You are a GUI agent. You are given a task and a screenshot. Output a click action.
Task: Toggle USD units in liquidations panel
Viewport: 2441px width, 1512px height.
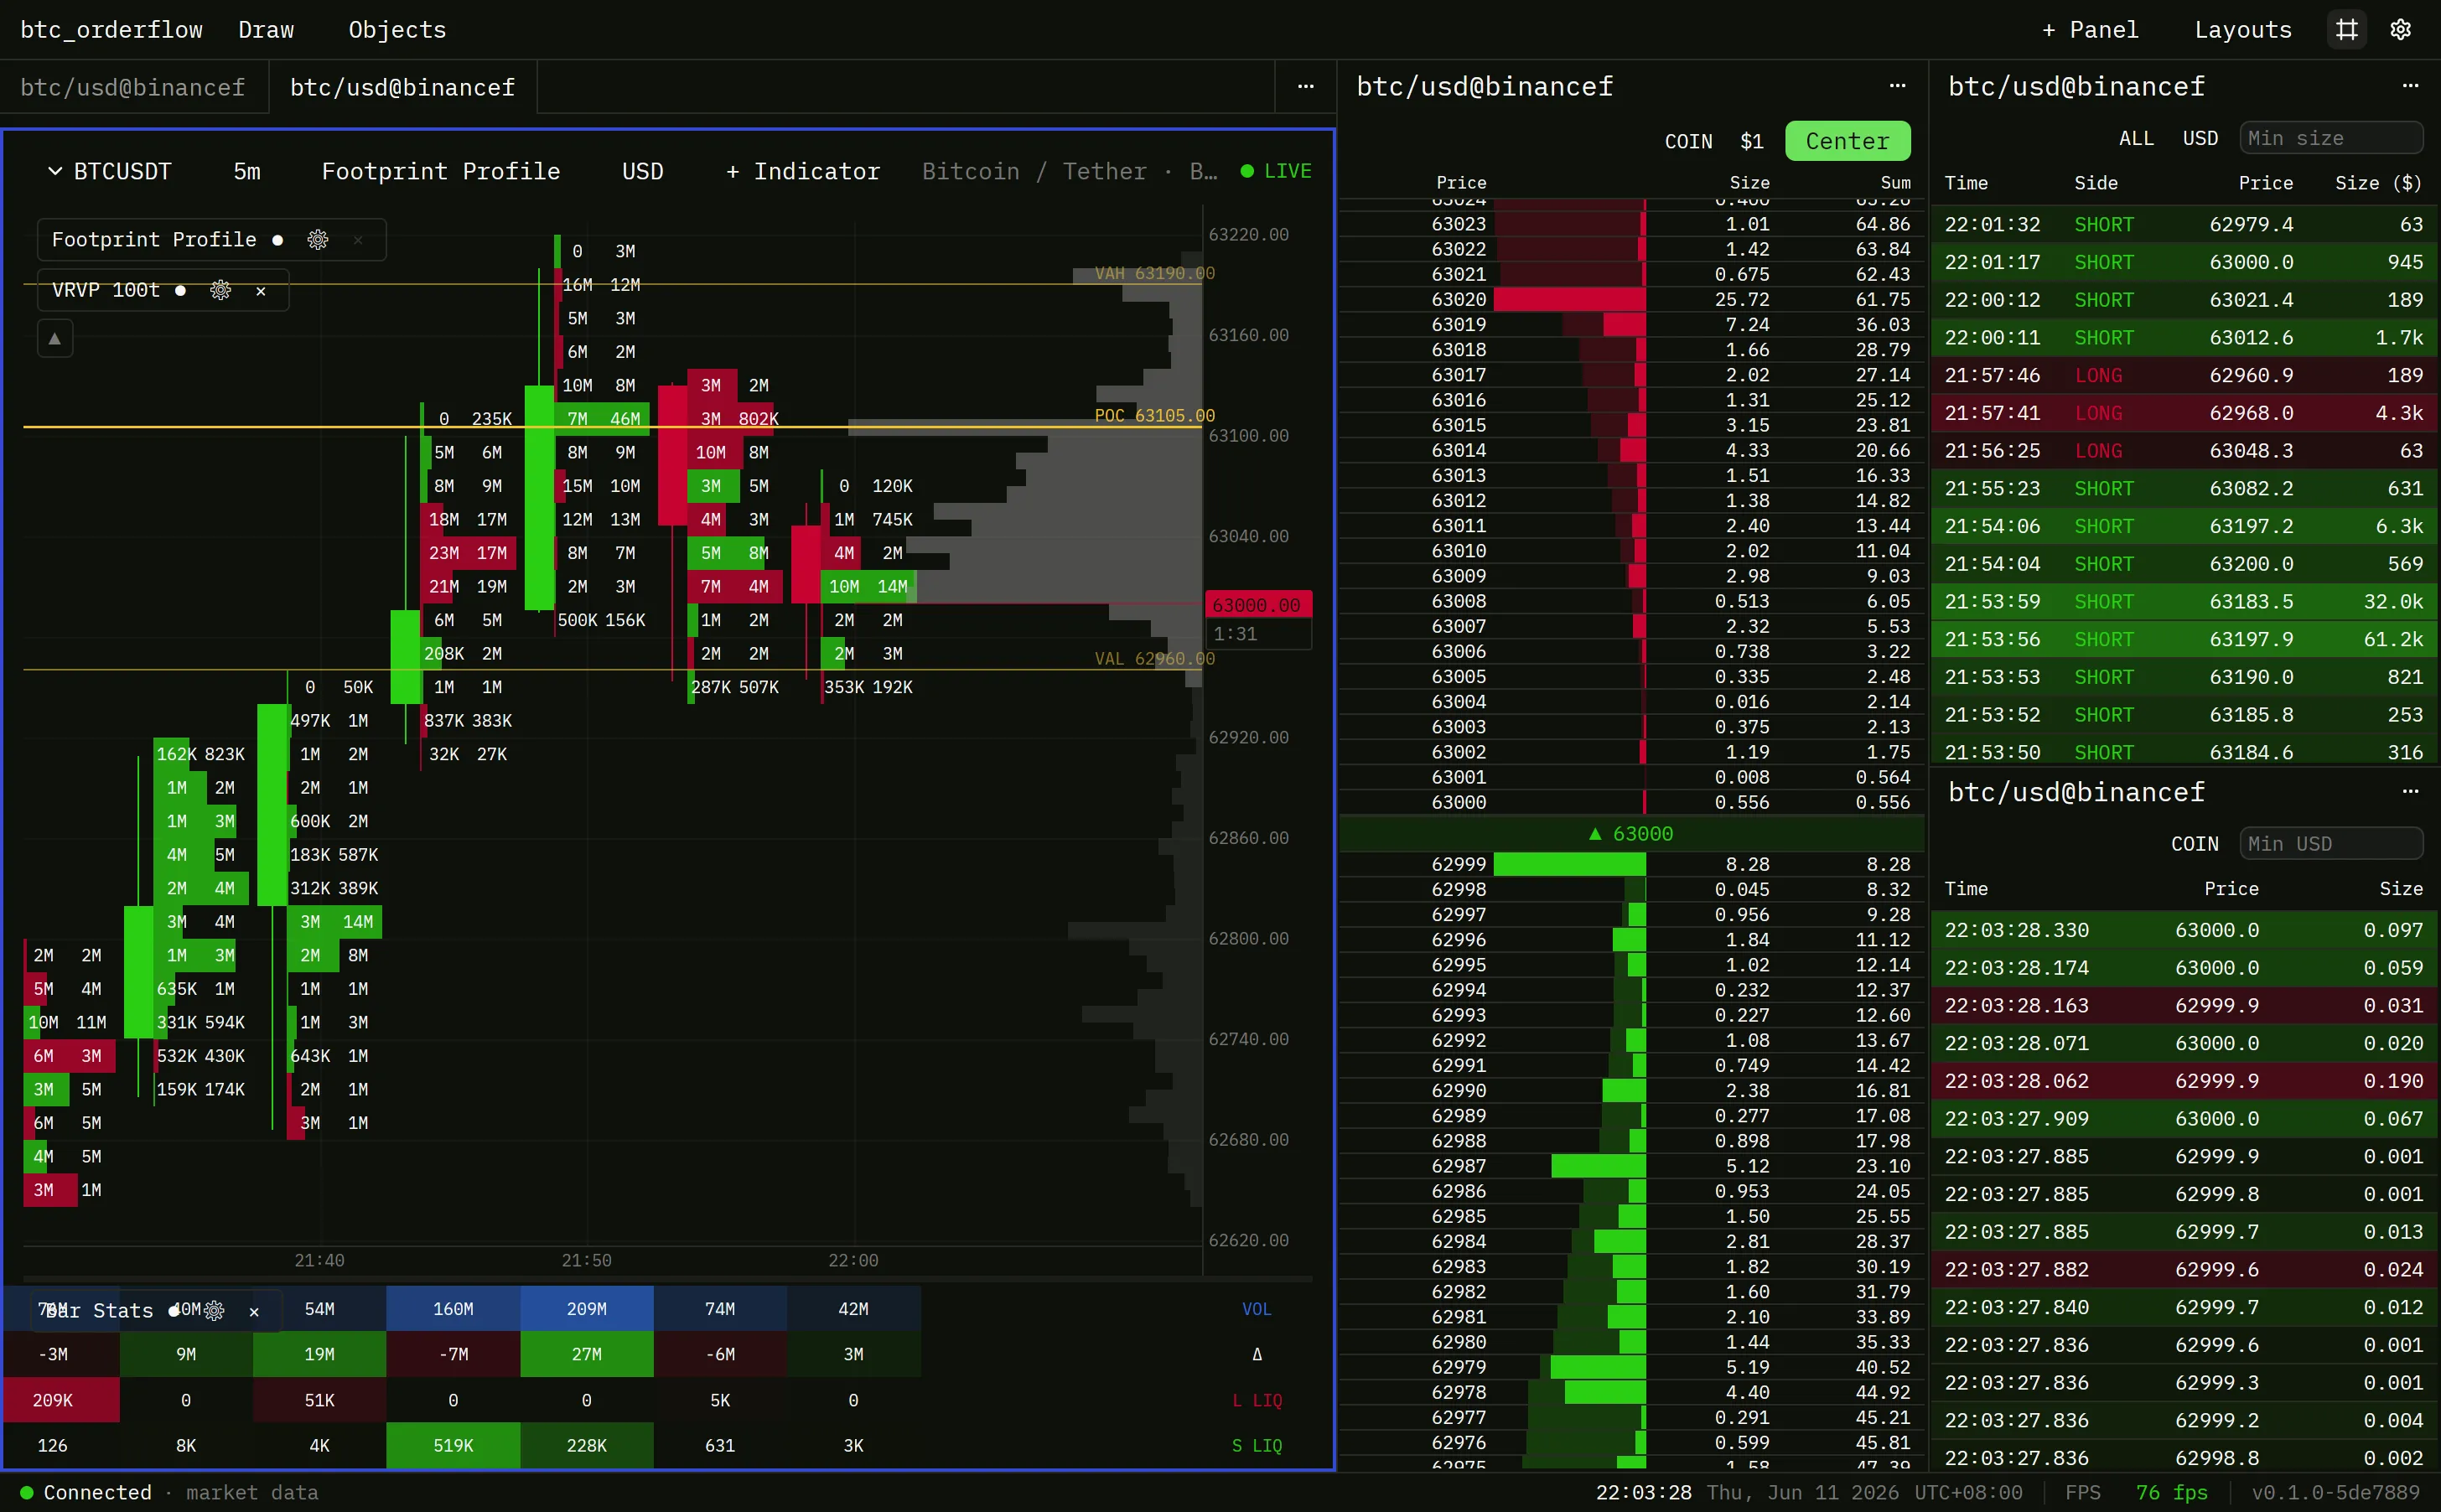(2200, 138)
